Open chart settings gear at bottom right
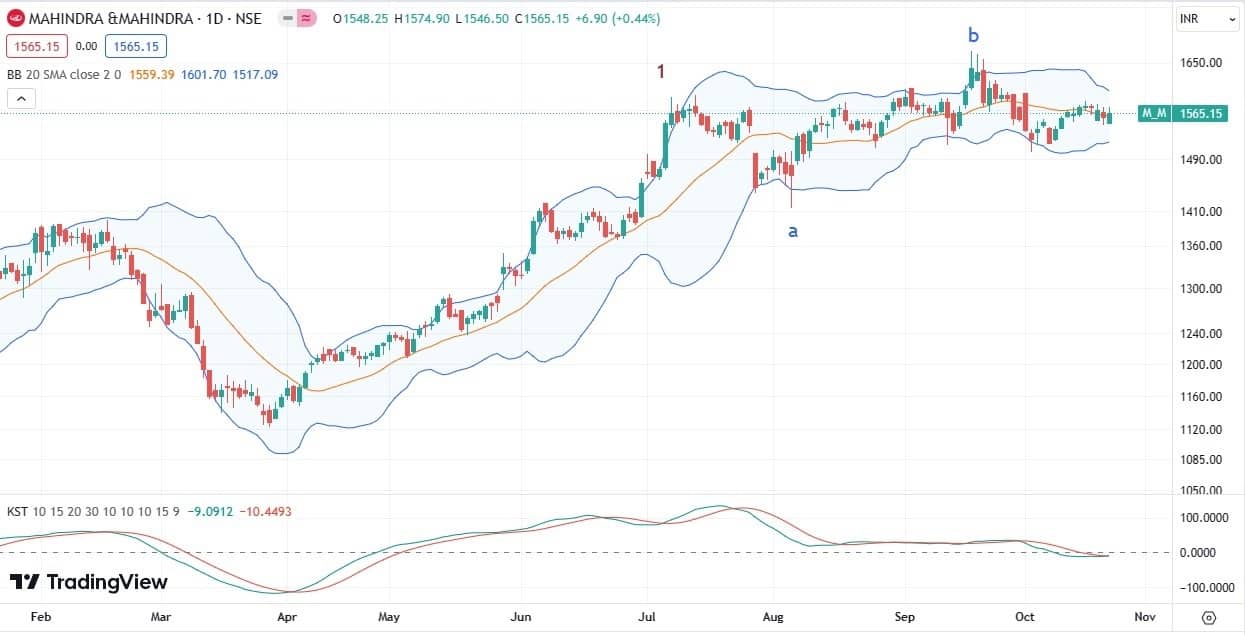This screenshot has width=1245, height=635. click(1209, 617)
